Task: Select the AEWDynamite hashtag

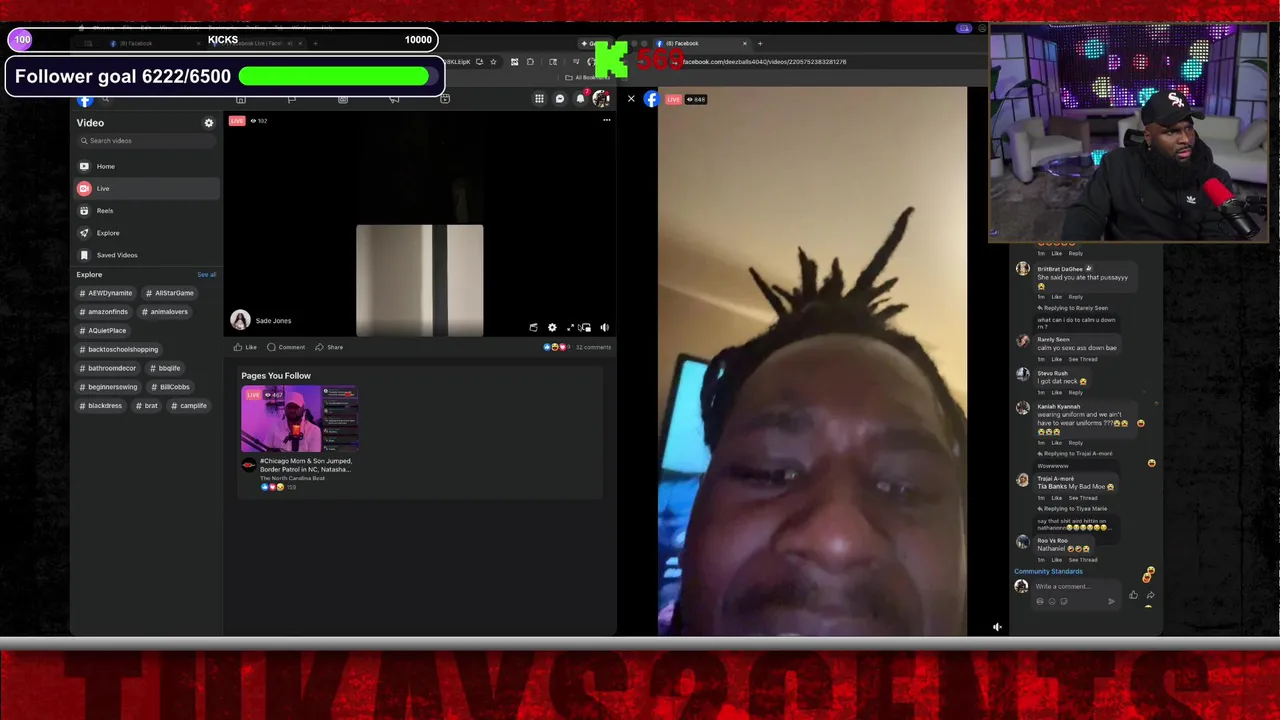Action: click(106, 293)
